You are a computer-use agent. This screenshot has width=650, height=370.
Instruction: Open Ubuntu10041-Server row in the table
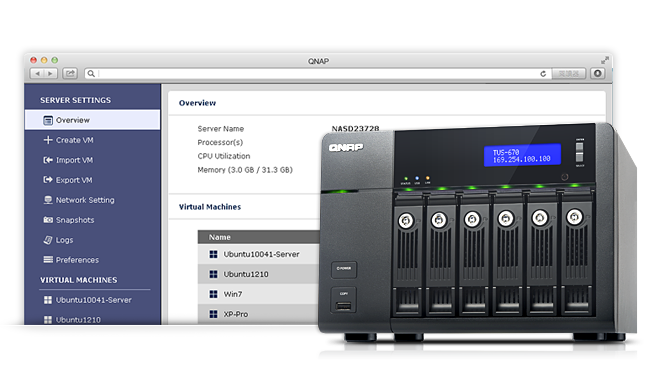[259, 254]
